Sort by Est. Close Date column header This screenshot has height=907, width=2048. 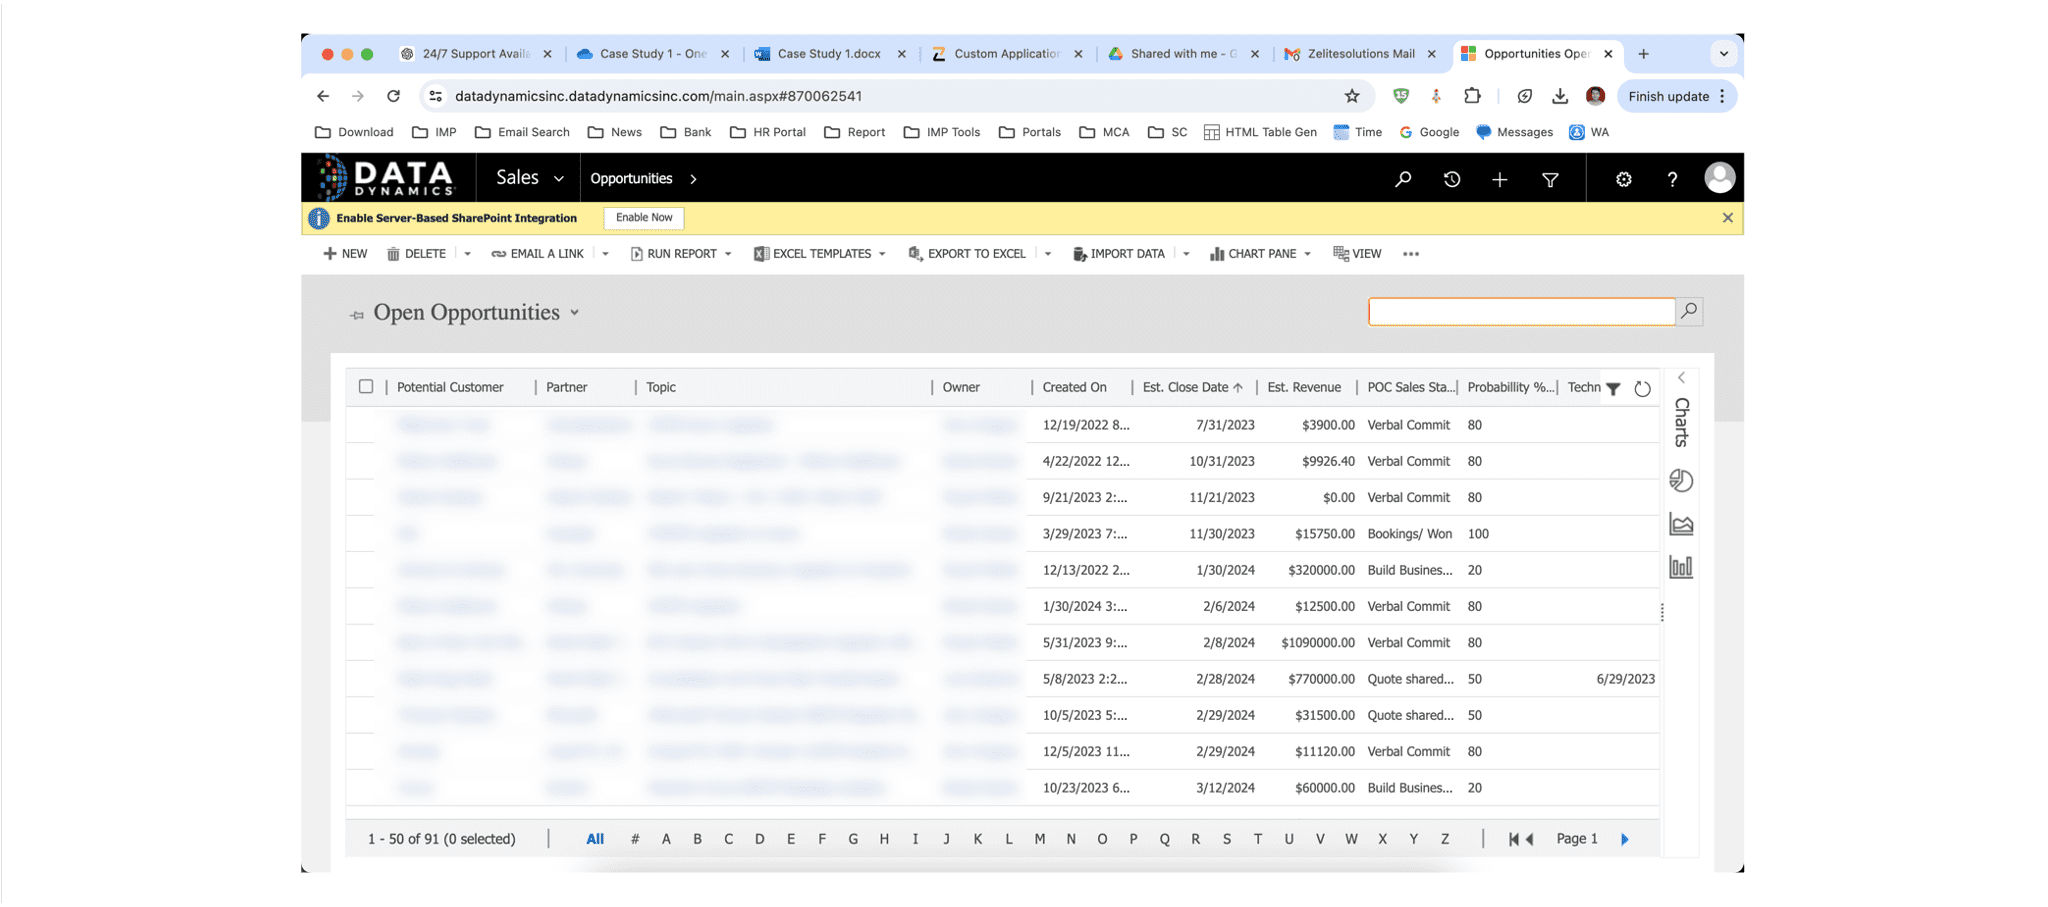point(1192,387)
